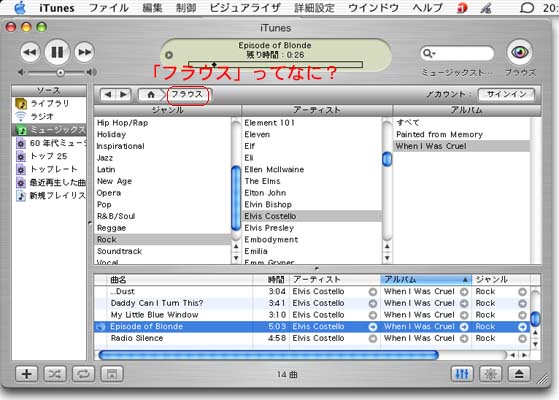Screen dimensions: 559x400
Task: Select ライブラリ in the source list
Action: point(49,104)
